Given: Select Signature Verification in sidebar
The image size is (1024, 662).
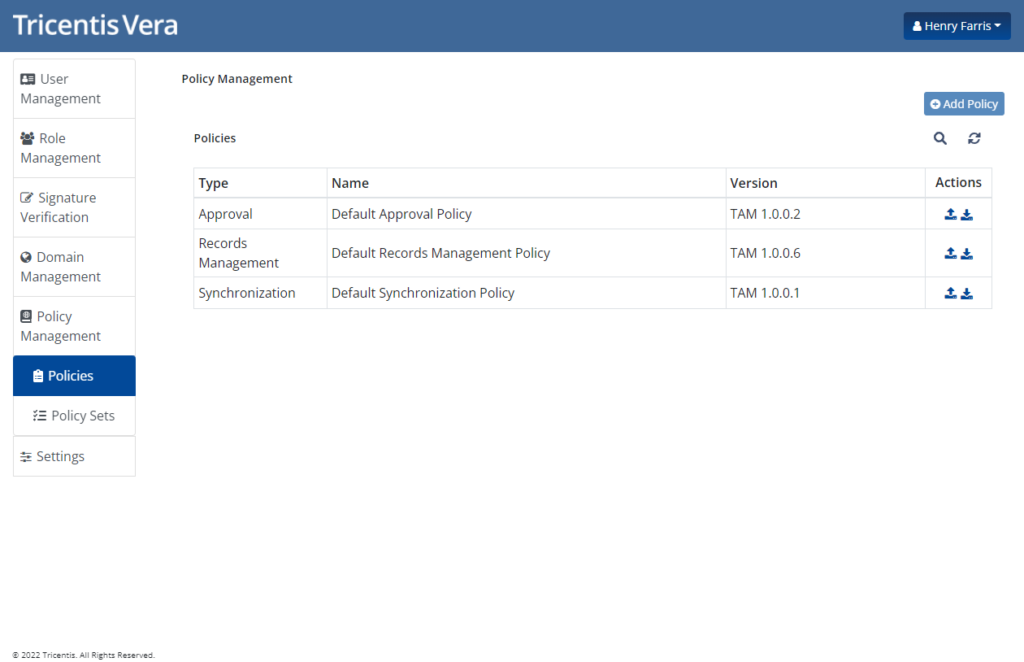Looking at the screenshot, I should point(74,208).
